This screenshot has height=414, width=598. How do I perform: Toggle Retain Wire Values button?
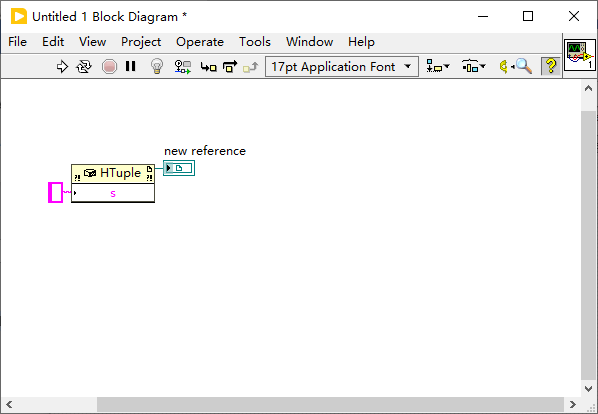point(183,67)
